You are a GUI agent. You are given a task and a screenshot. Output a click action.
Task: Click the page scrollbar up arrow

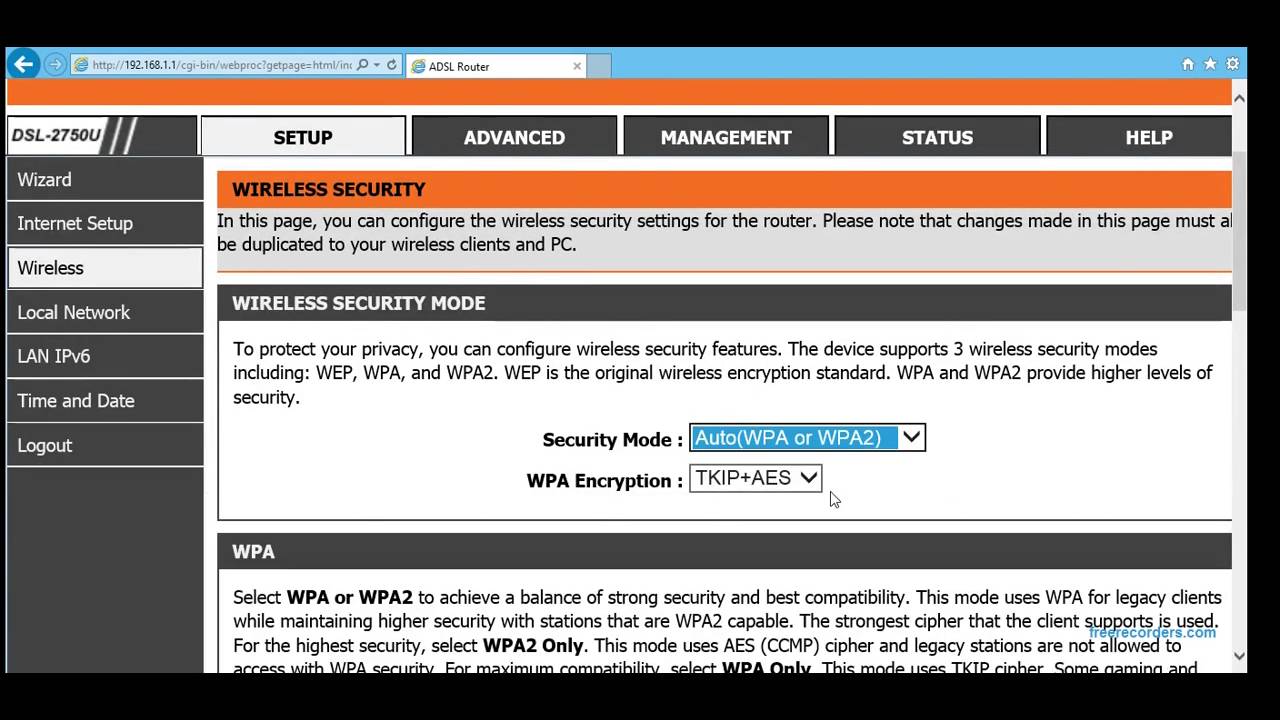click(1239, 98)
